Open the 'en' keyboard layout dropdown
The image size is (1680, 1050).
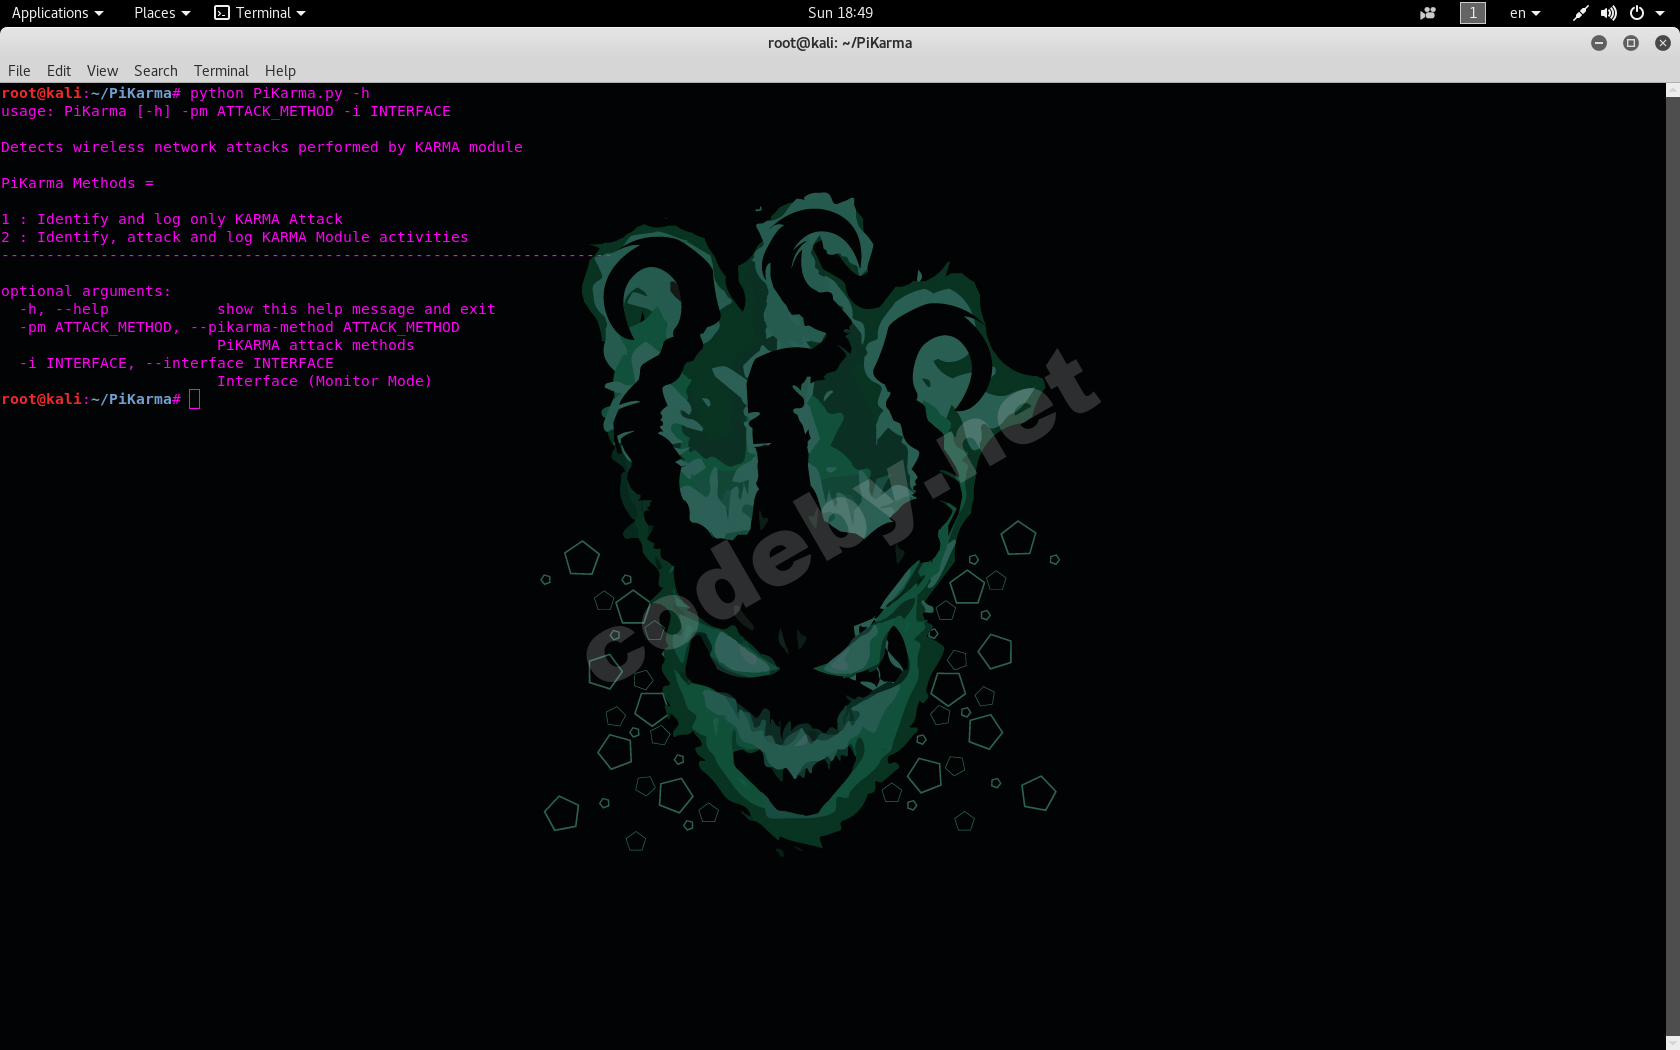click(x=1525, y=13)
